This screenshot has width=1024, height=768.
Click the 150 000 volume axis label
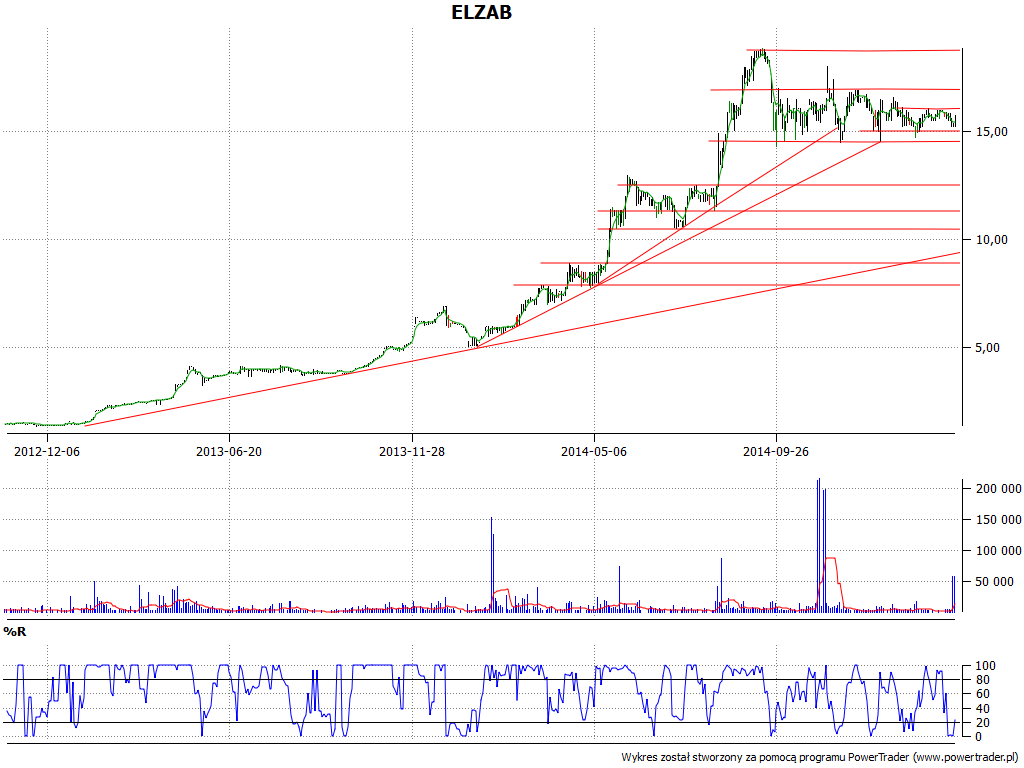click(x=999, y=520)
